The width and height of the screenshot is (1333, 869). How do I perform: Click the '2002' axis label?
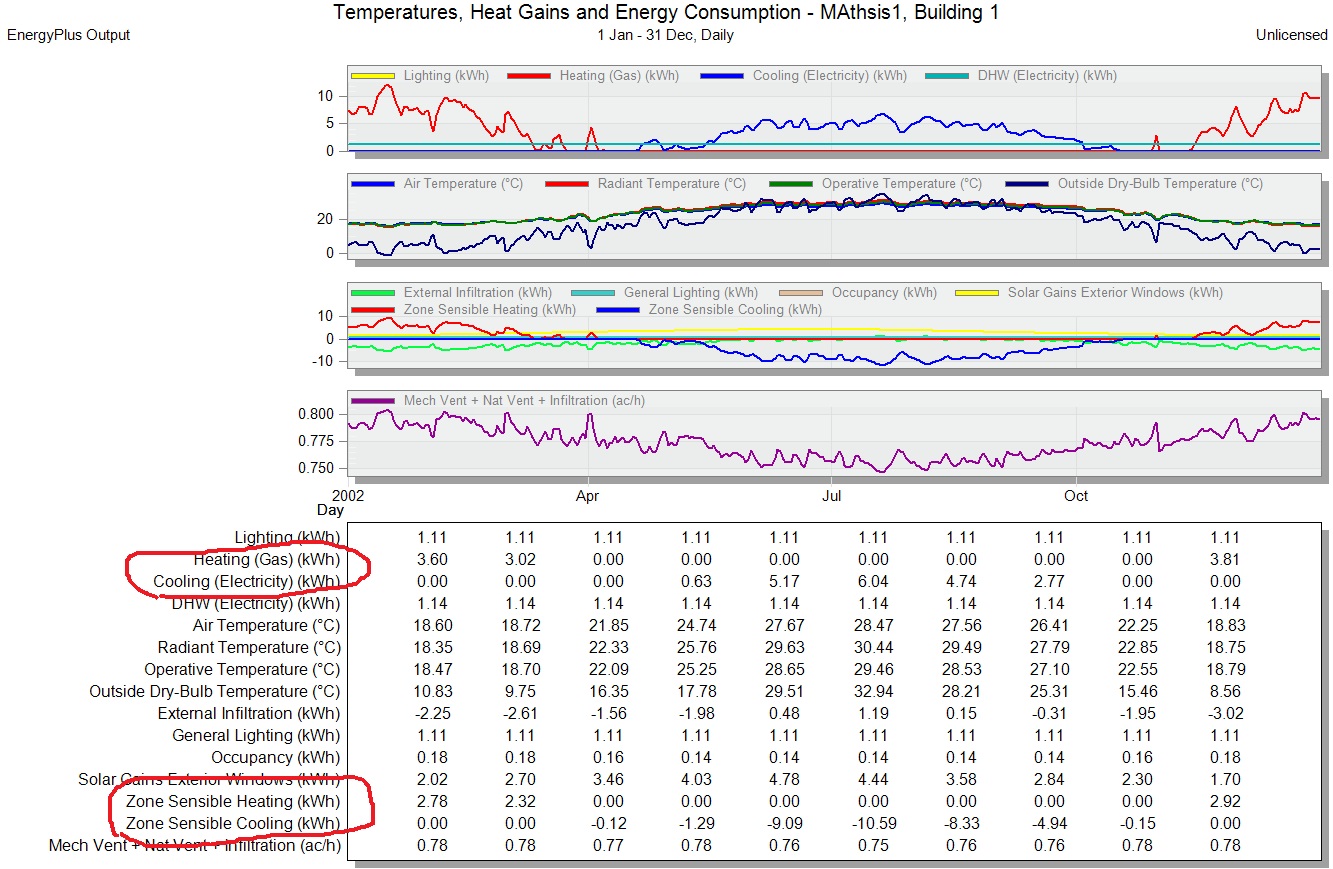(x=348, y=495)
